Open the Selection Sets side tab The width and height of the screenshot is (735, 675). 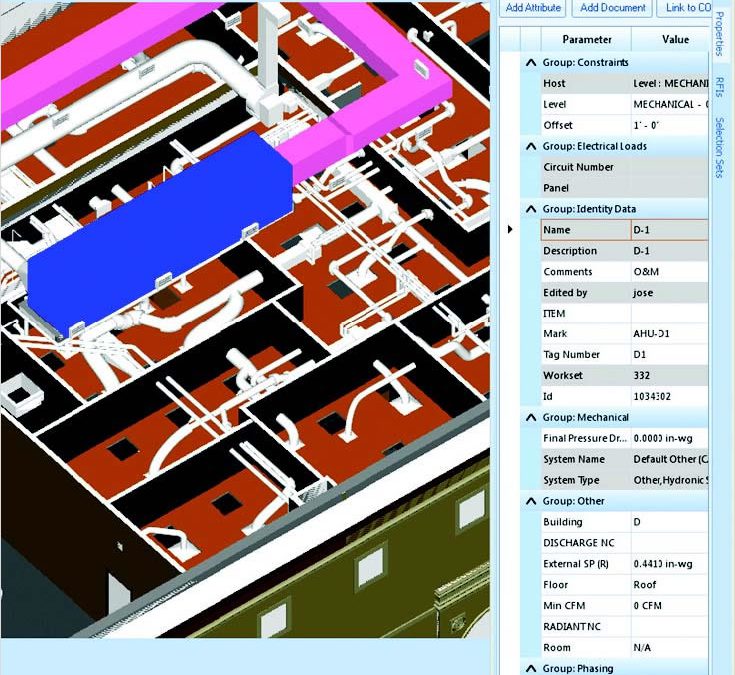tap(719, 147)
